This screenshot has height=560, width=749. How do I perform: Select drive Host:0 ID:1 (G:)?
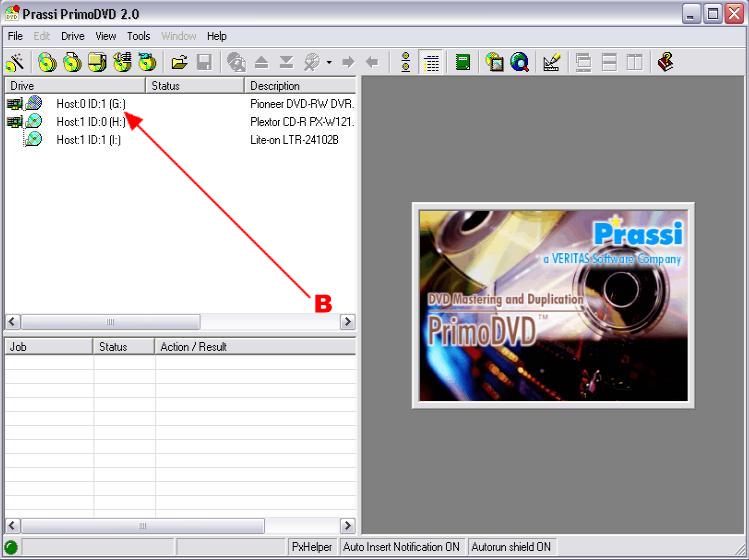[91, 103]
